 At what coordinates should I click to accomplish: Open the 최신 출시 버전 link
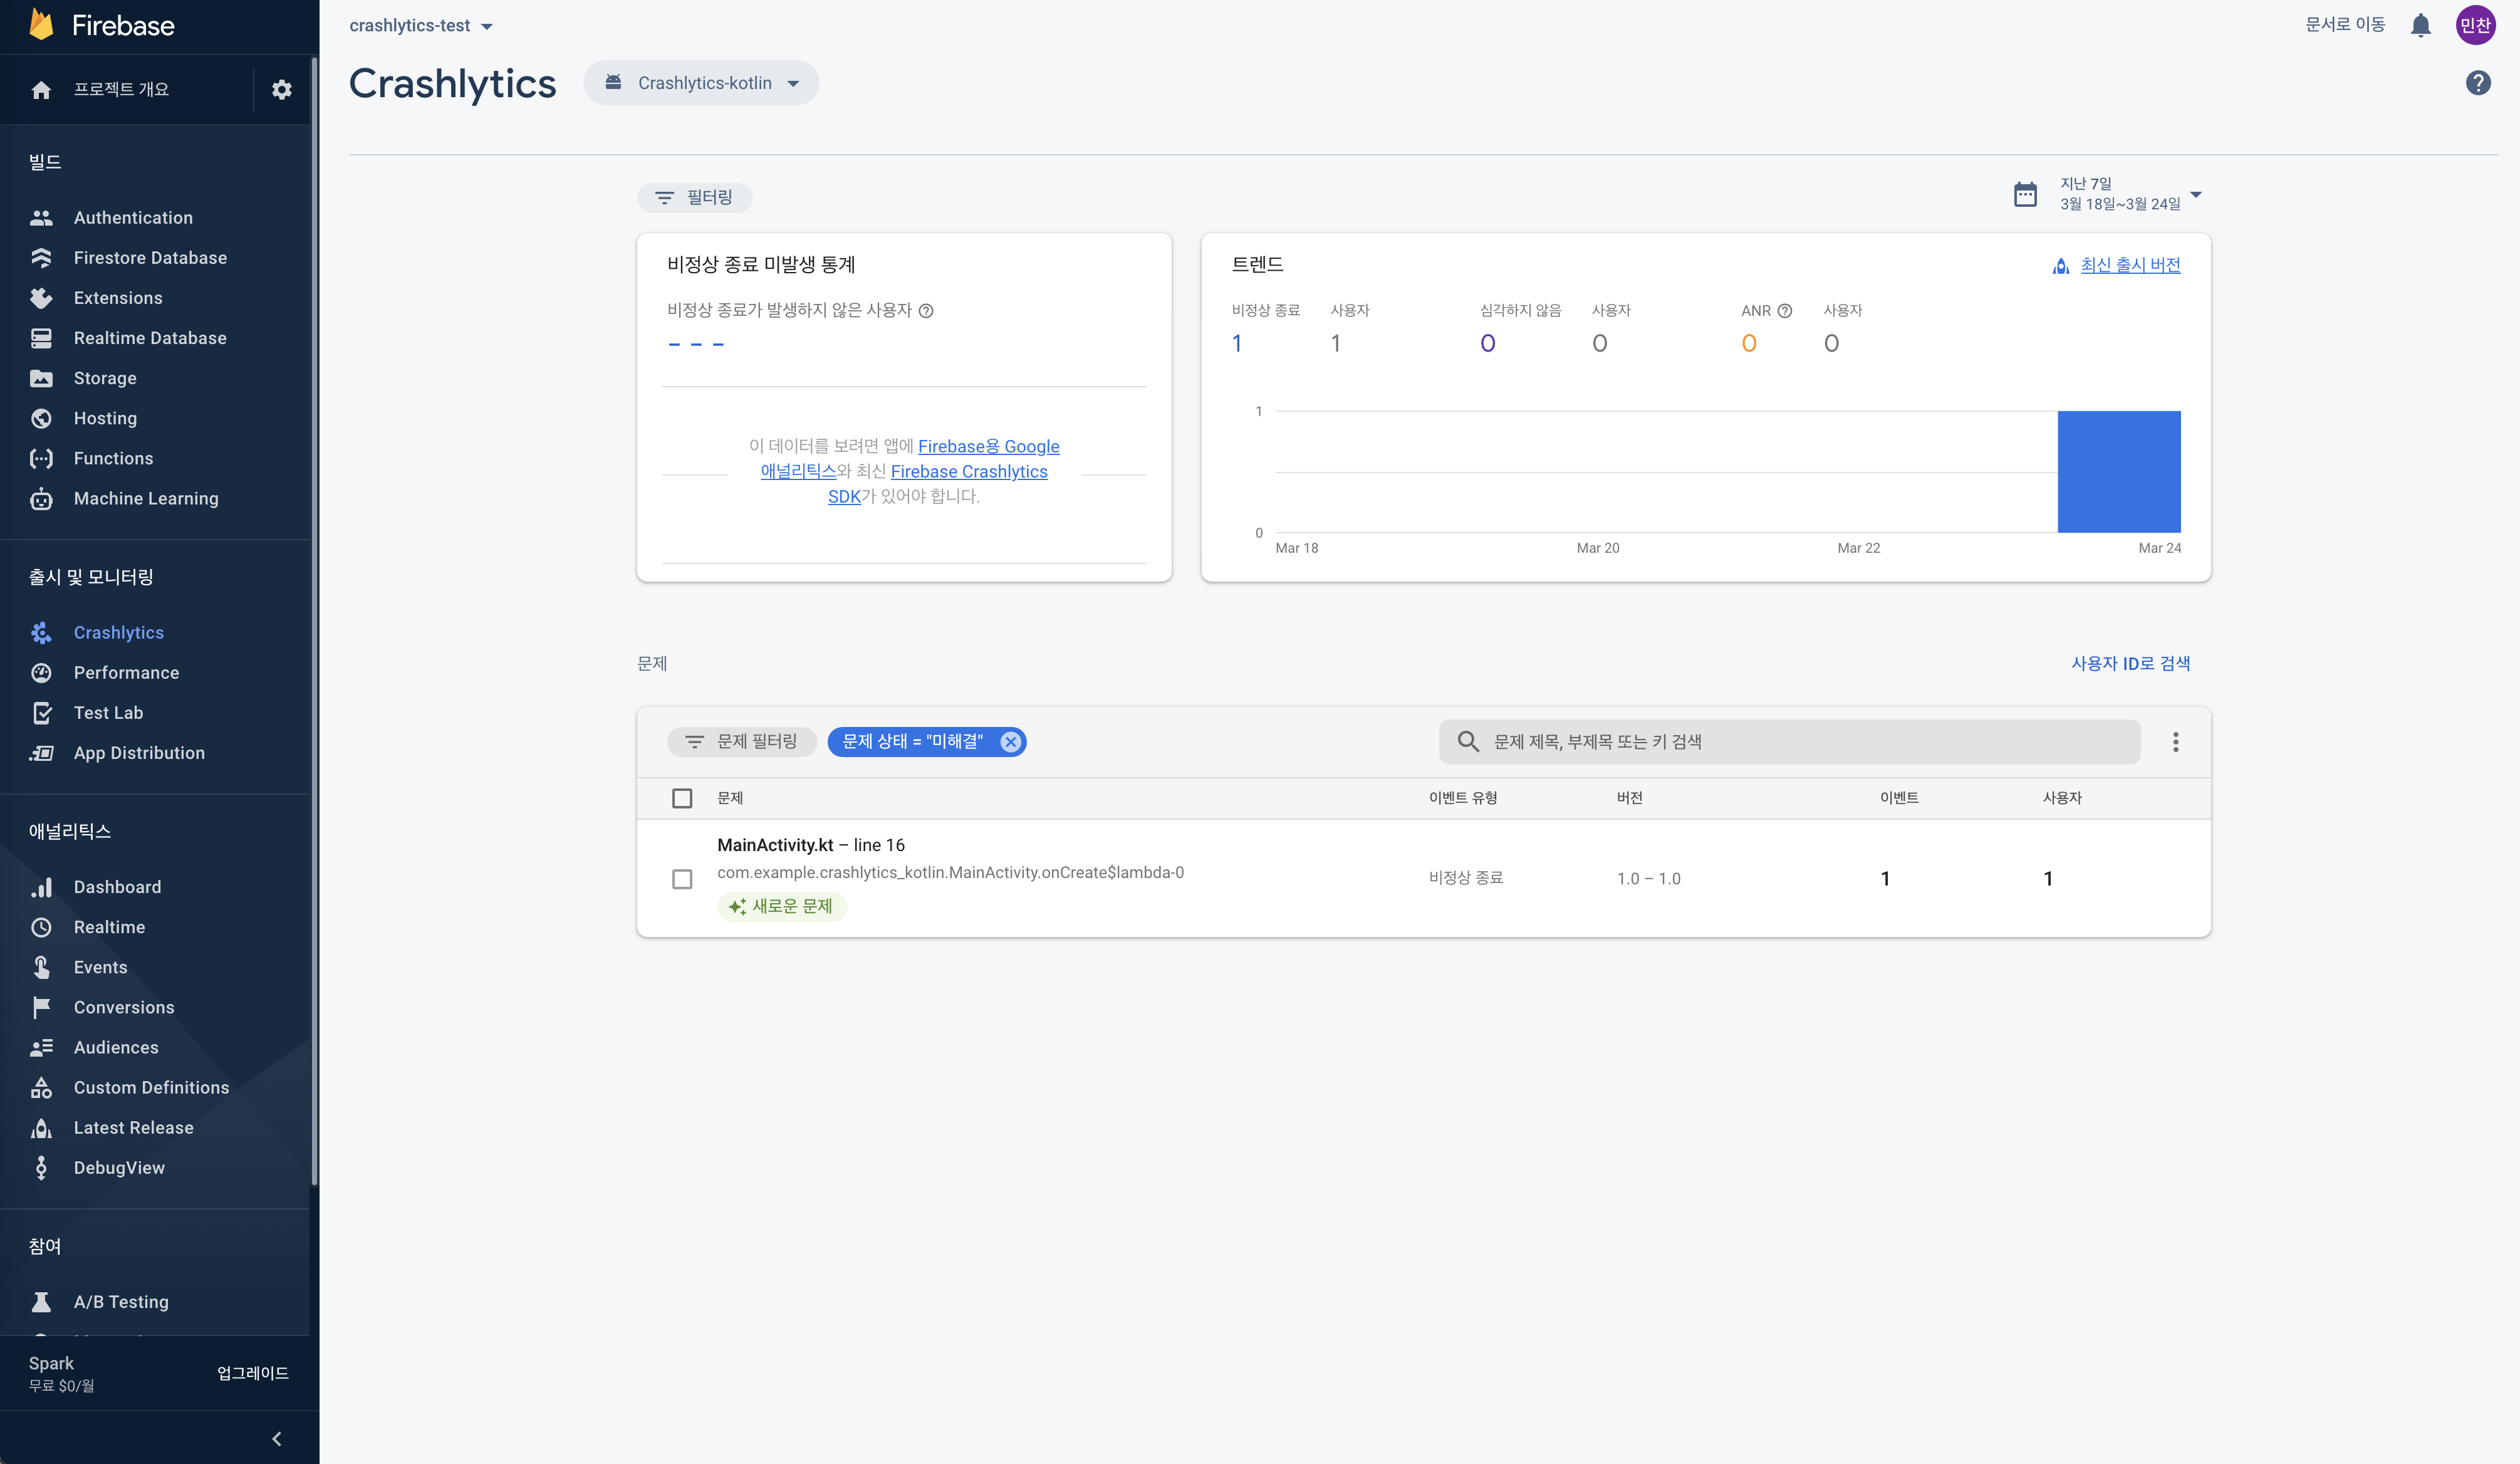[2130, 265]
